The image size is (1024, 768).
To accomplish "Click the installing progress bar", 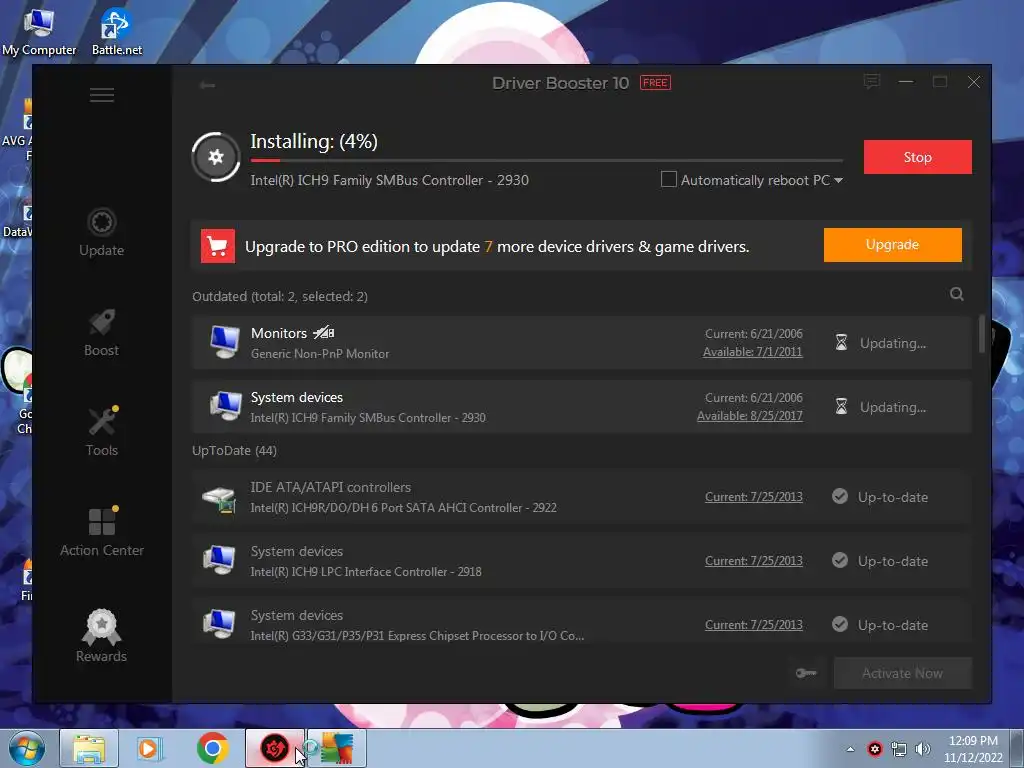I will point(547,160).
